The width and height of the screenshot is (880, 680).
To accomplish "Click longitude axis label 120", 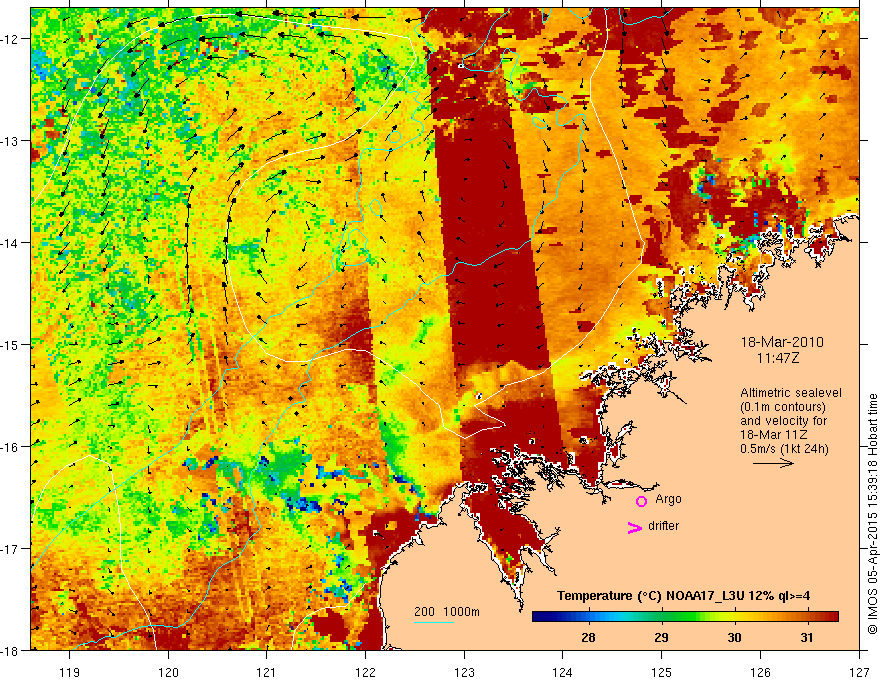I will (168, 672).
